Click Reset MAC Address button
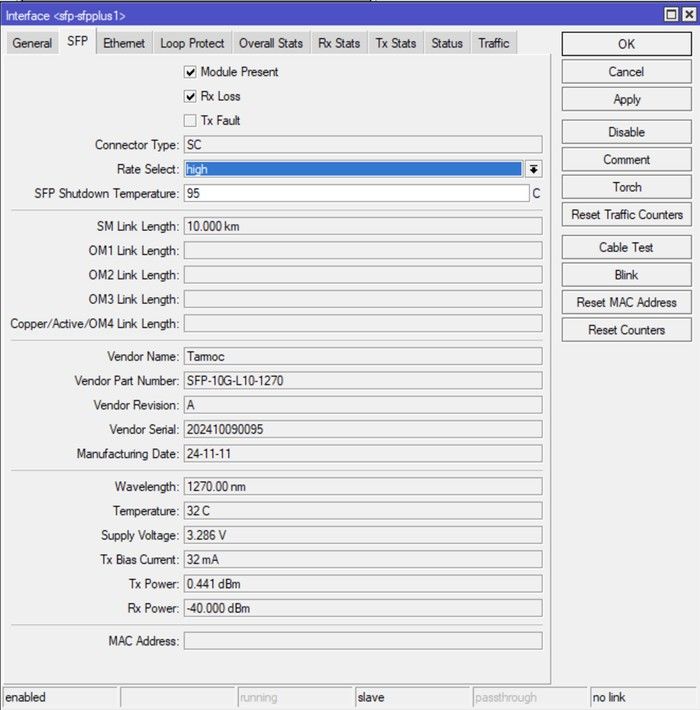Screen dimensions: 700x710 [626, 302]
